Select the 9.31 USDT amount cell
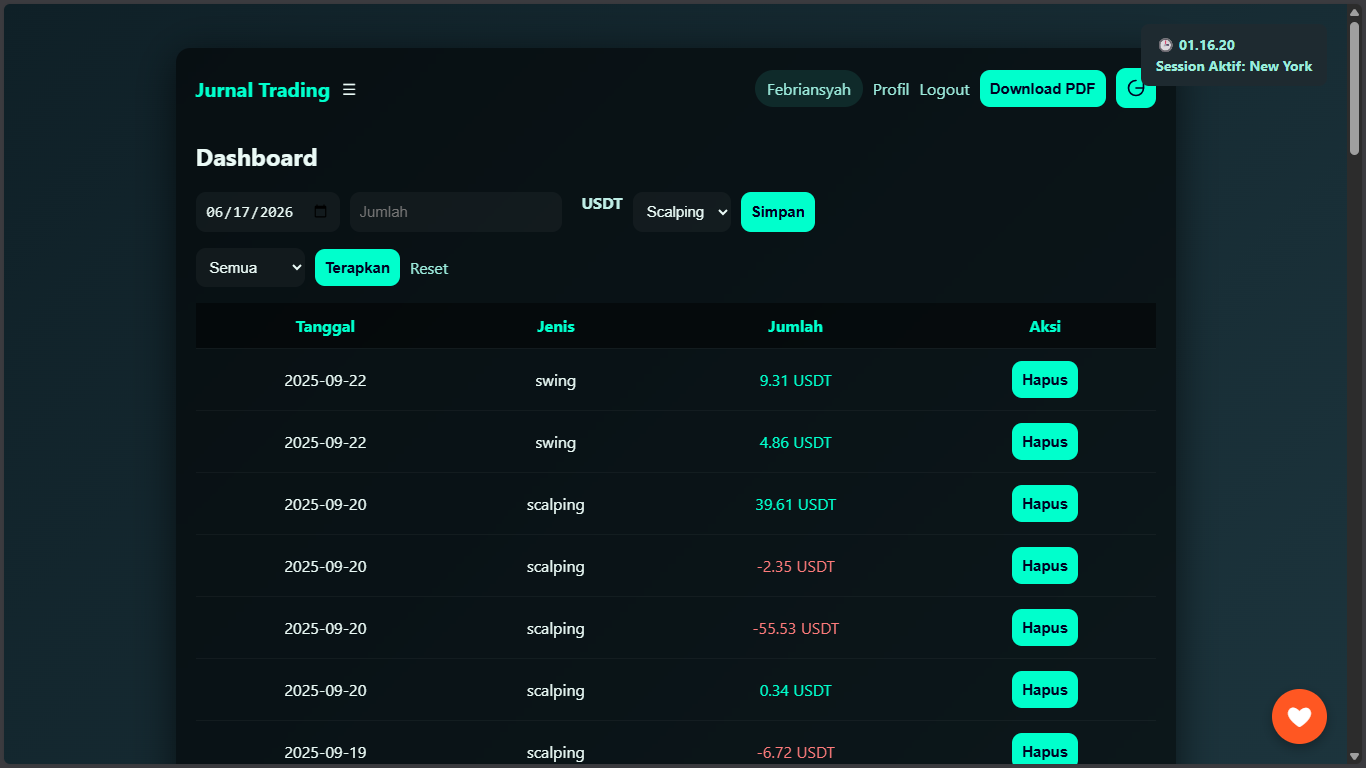Screen dimensions: 1366x768 click(795, 380)
